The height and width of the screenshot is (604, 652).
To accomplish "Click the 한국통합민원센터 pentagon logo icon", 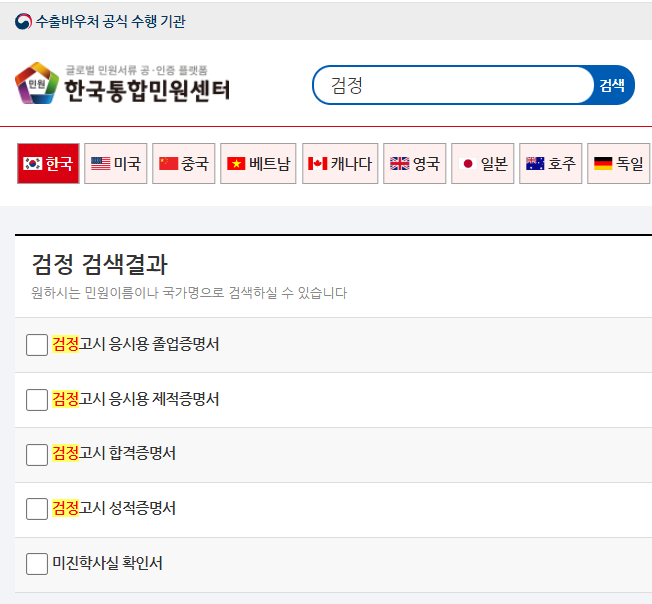I will (37, 84).
